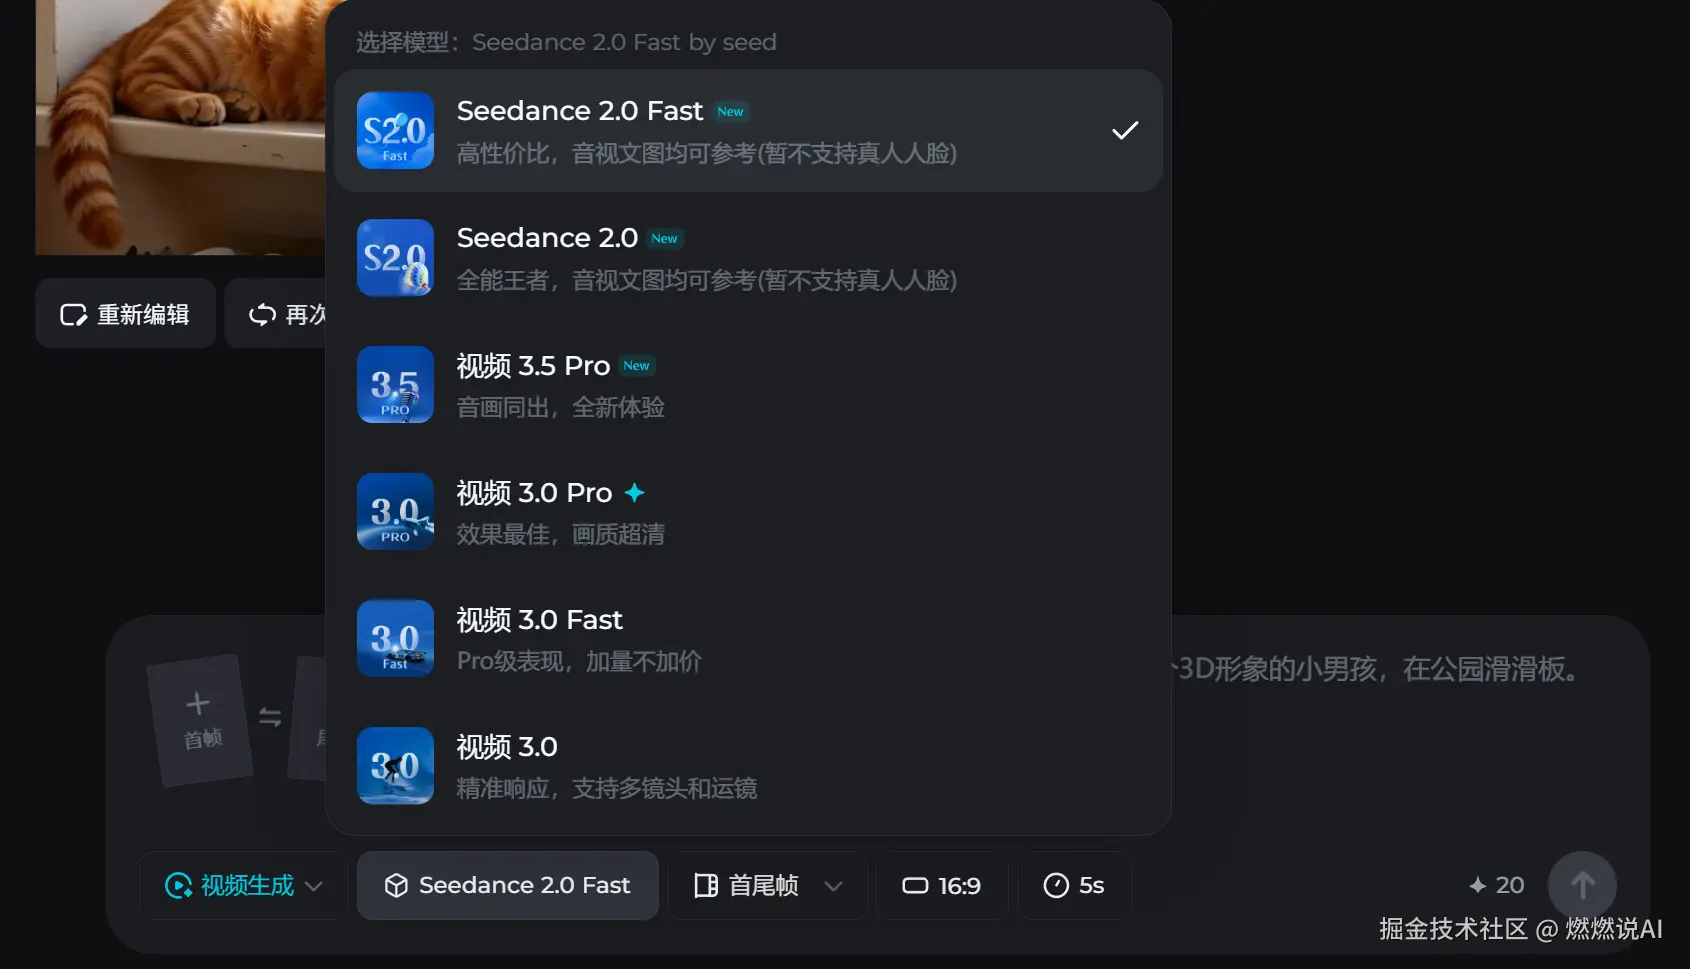Image resolution: width=1690 pixels, height=969 pixels.
Task: Pick 视频 3.0 Fast from model list
Action: pyautogui.click(x=748, y=638)
